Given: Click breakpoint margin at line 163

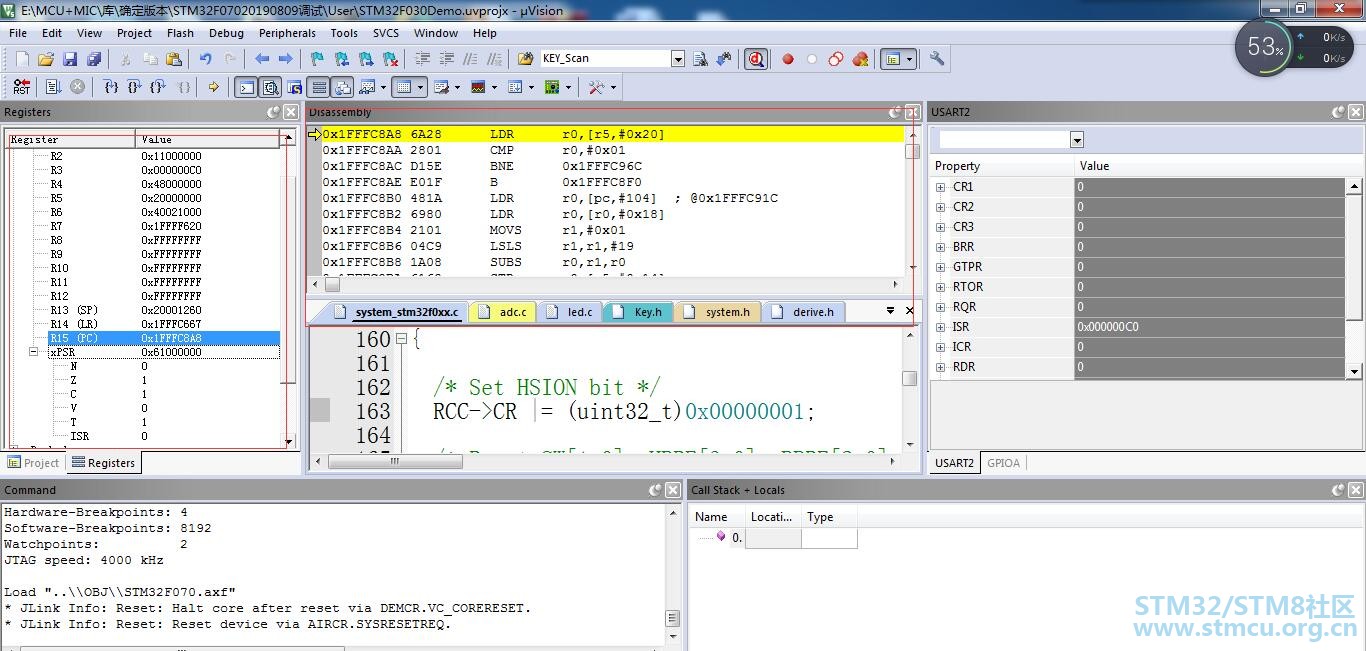Looking at the screenshot, I should point(319,410).
